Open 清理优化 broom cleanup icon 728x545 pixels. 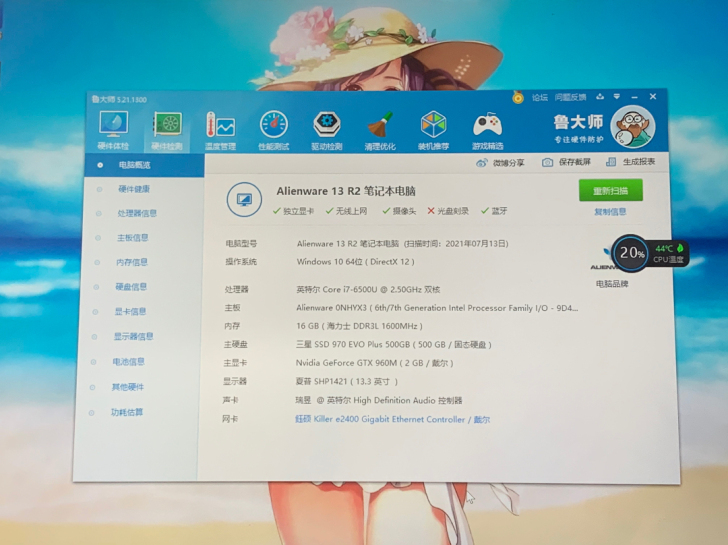coord(380,131)
